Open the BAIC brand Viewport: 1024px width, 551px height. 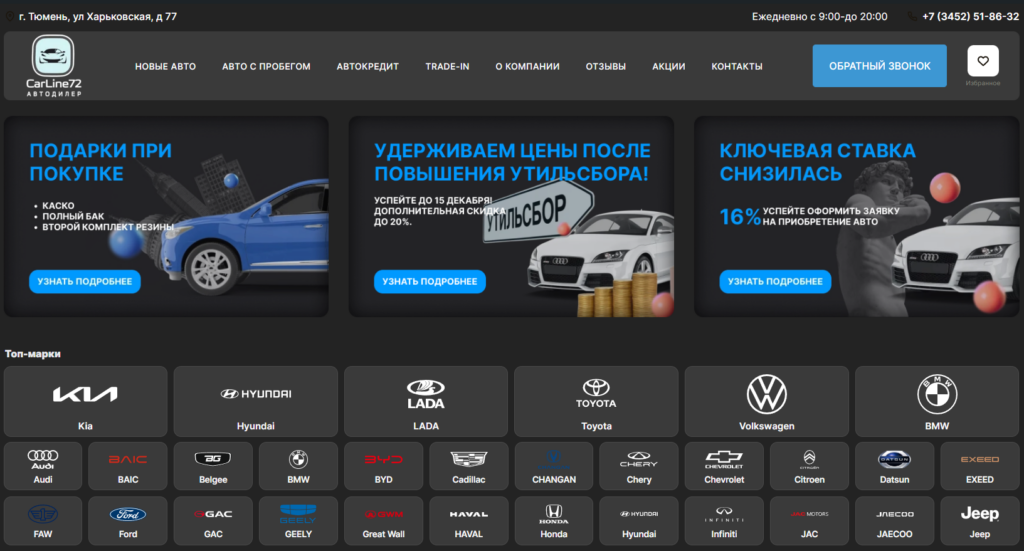[128, 466]
